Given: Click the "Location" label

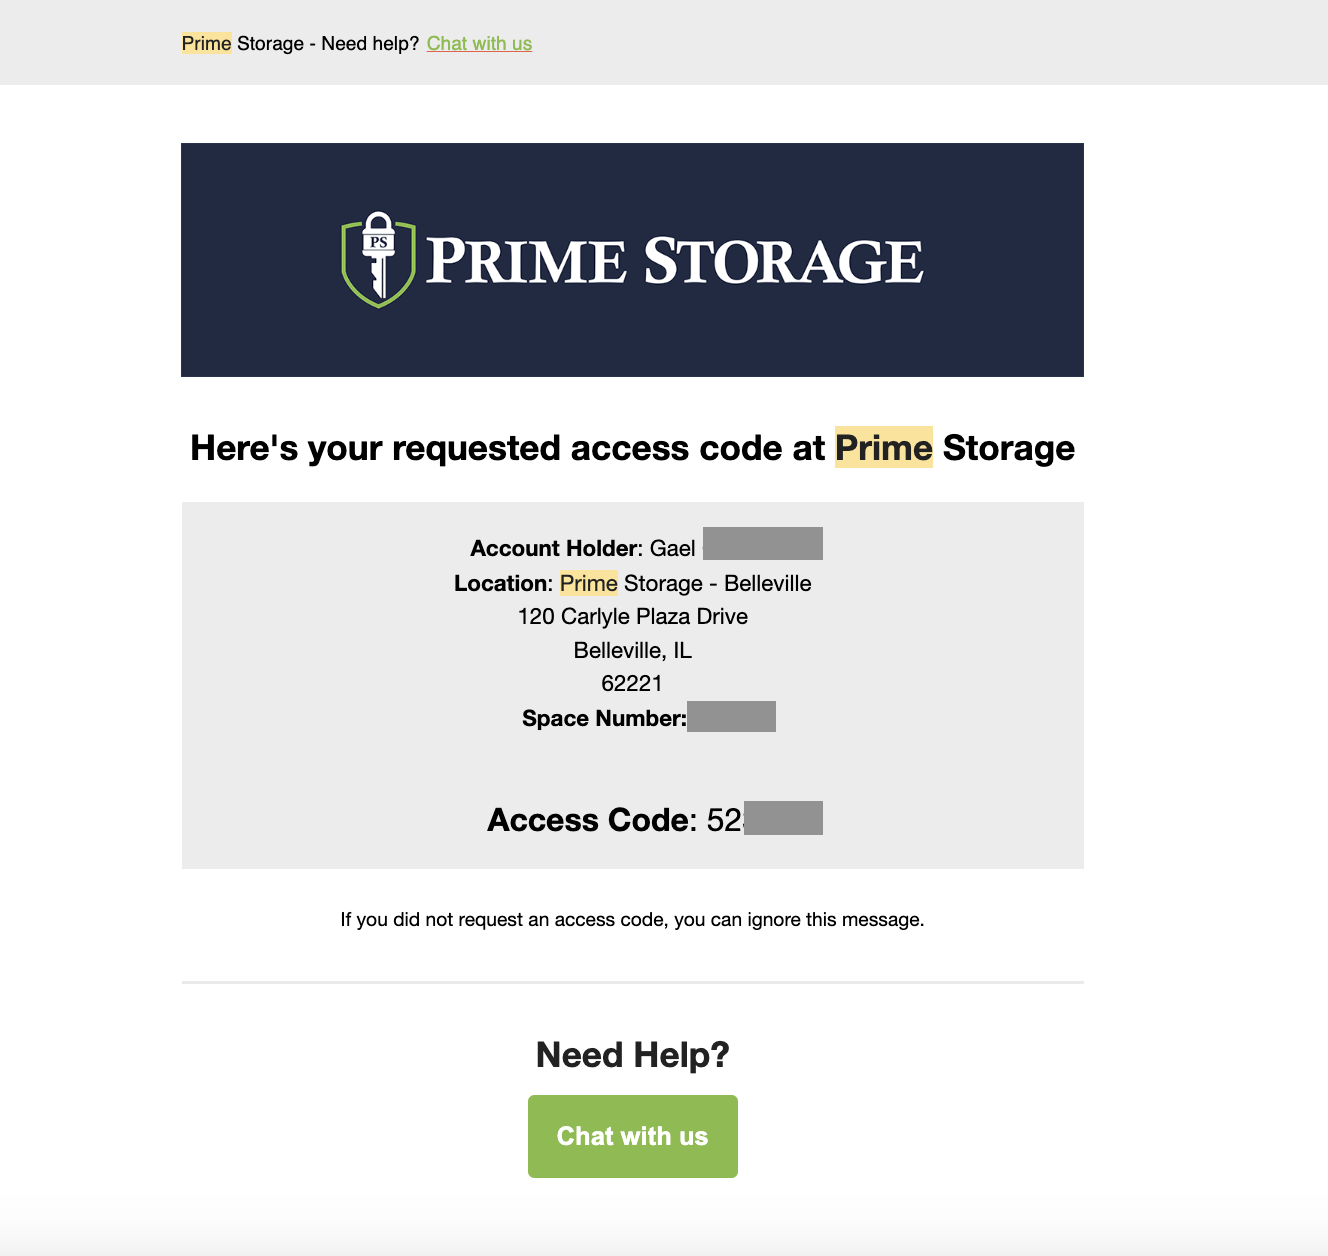Looking at the screenshot, I should point(500,583).
